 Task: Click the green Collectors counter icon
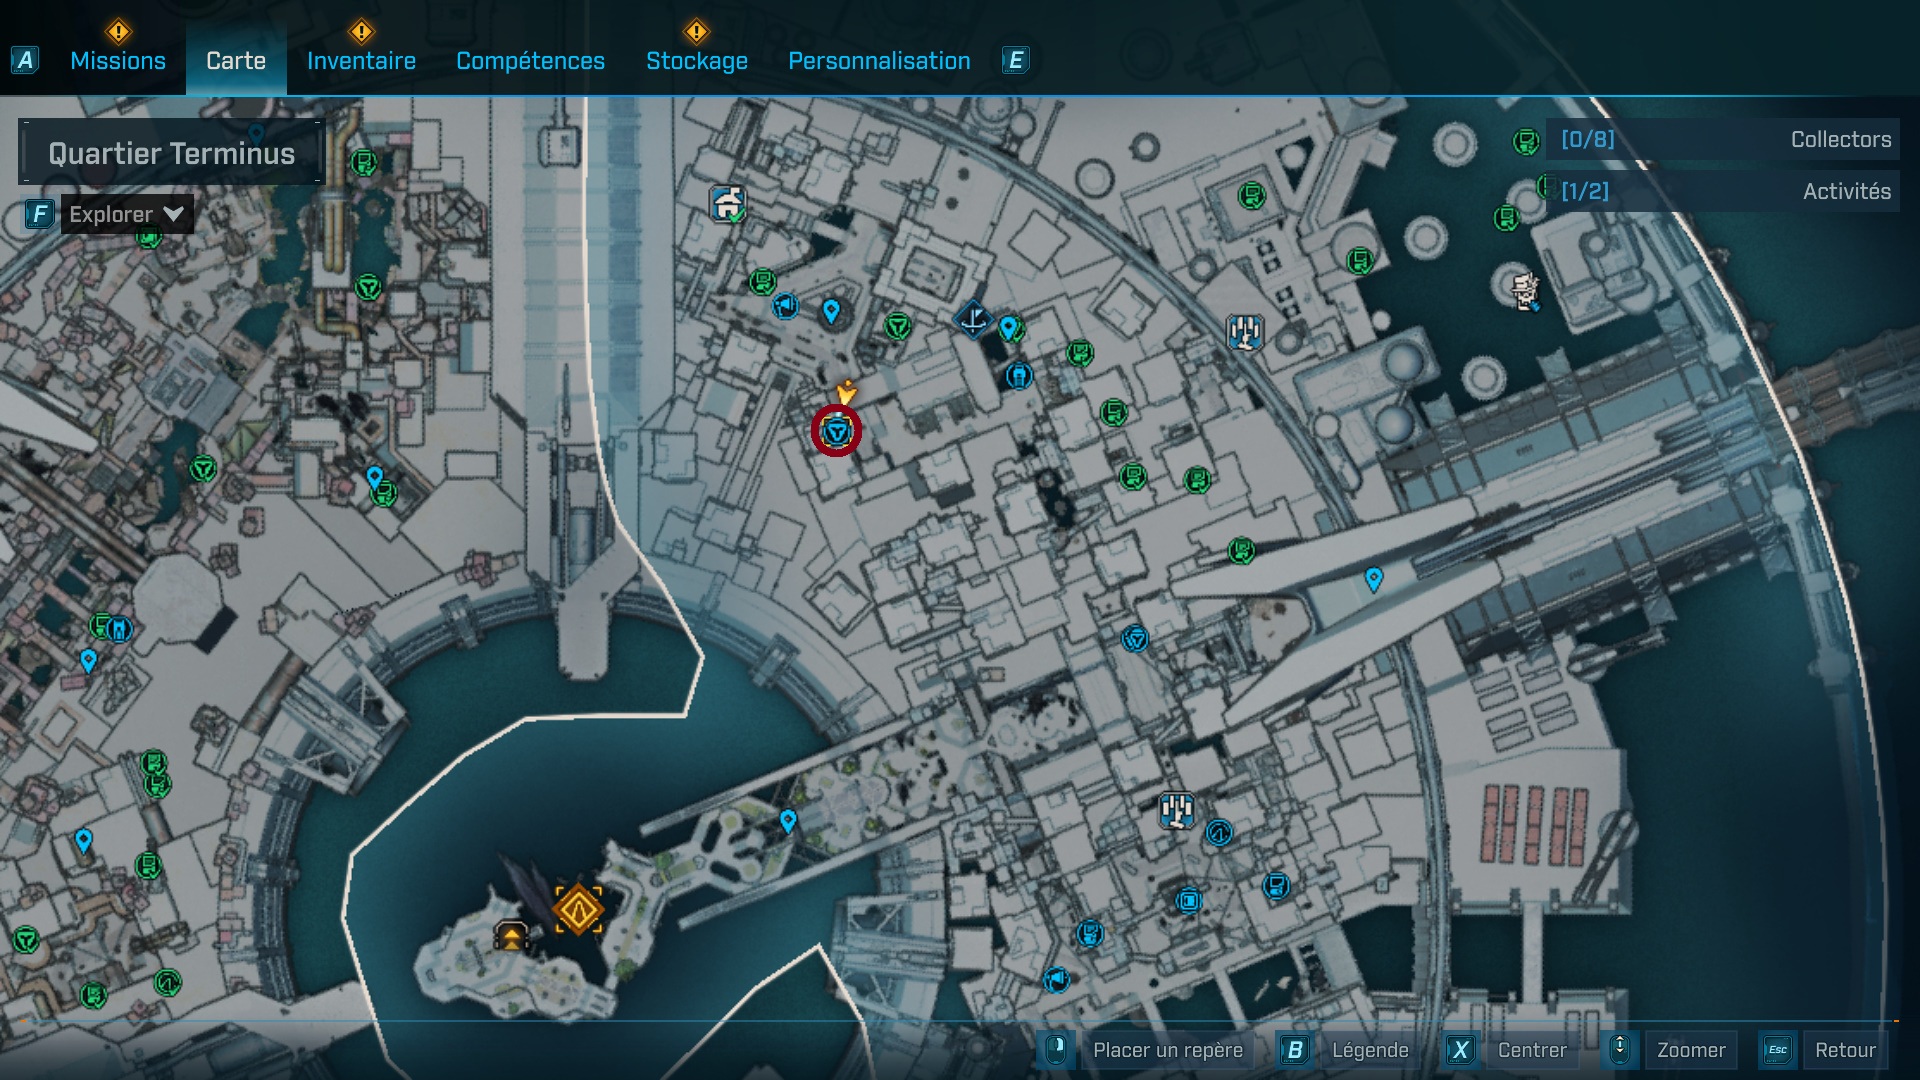click(1525, 141)
